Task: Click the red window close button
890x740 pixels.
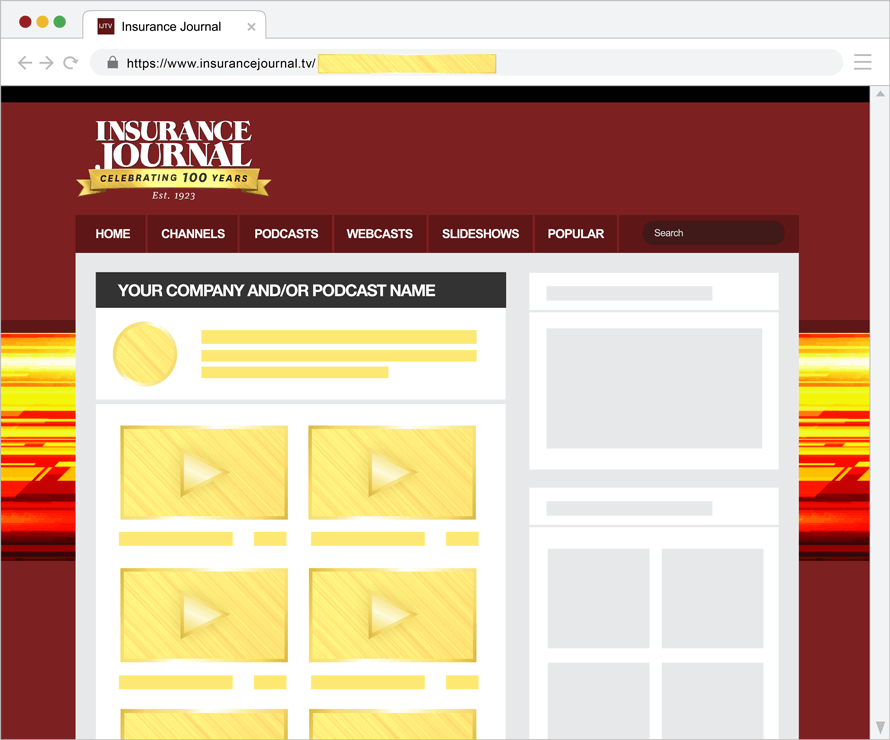Action: (25, 22)
